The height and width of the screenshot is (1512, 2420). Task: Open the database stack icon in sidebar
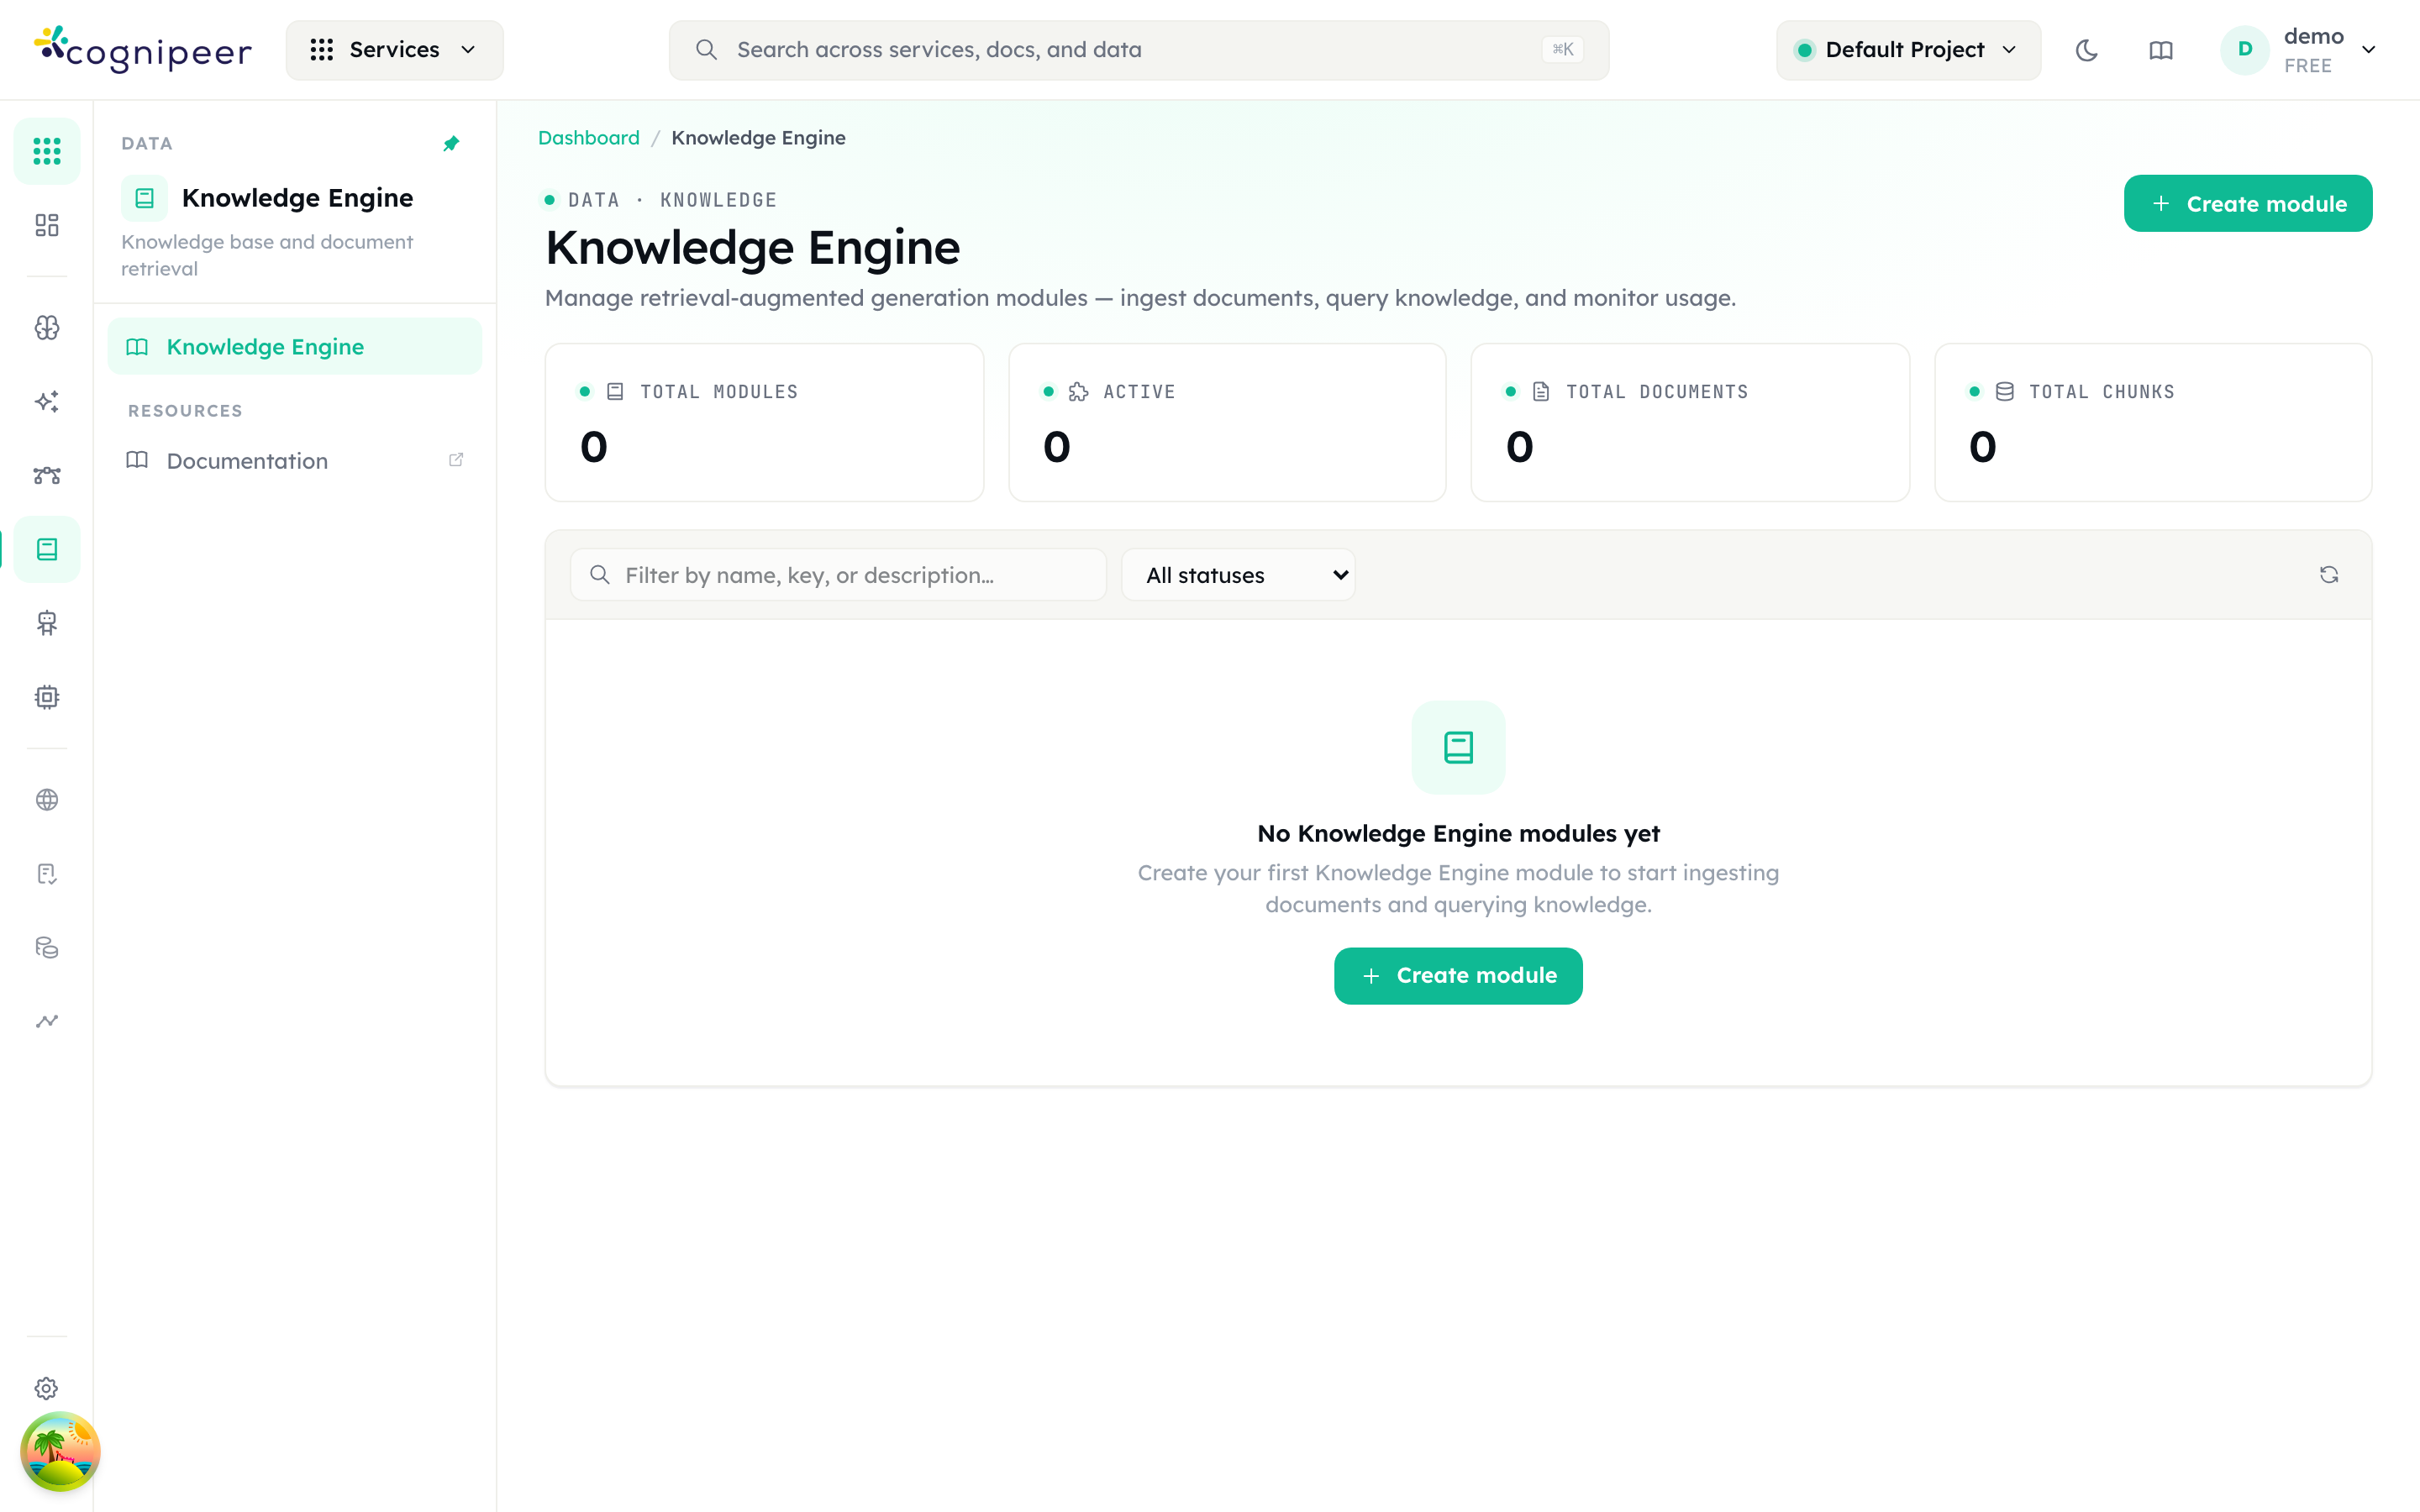coord(47,948)
